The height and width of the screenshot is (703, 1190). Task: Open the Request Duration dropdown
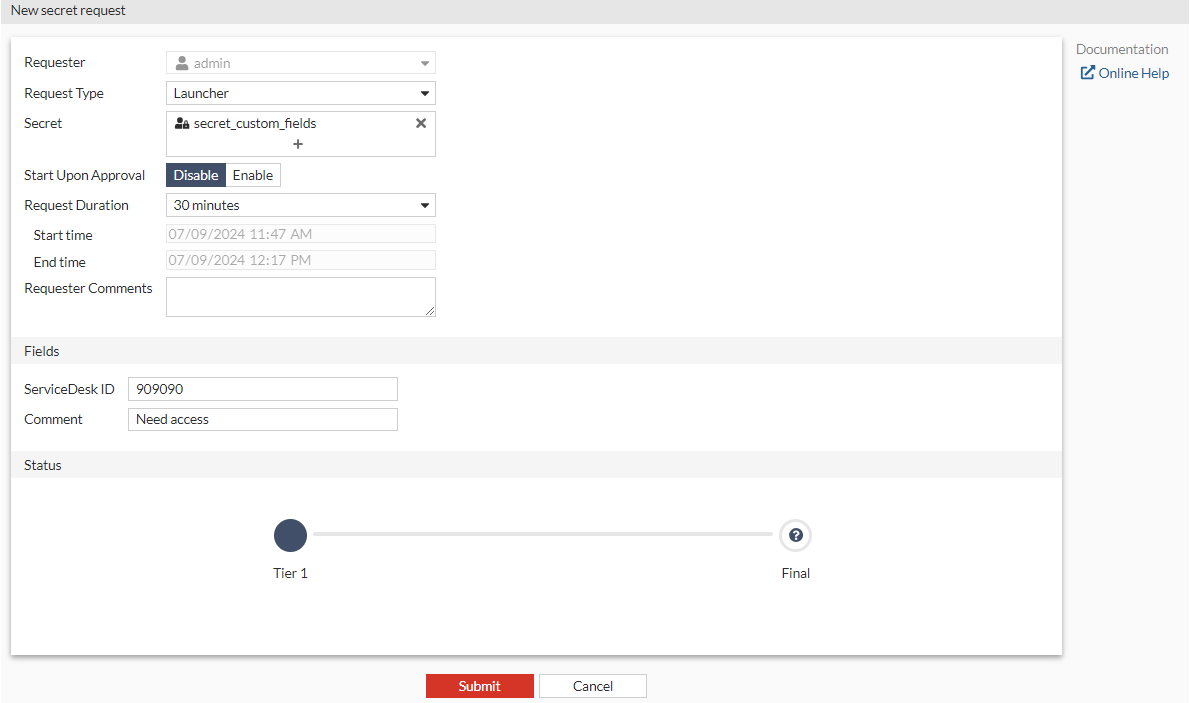(300, 204)
